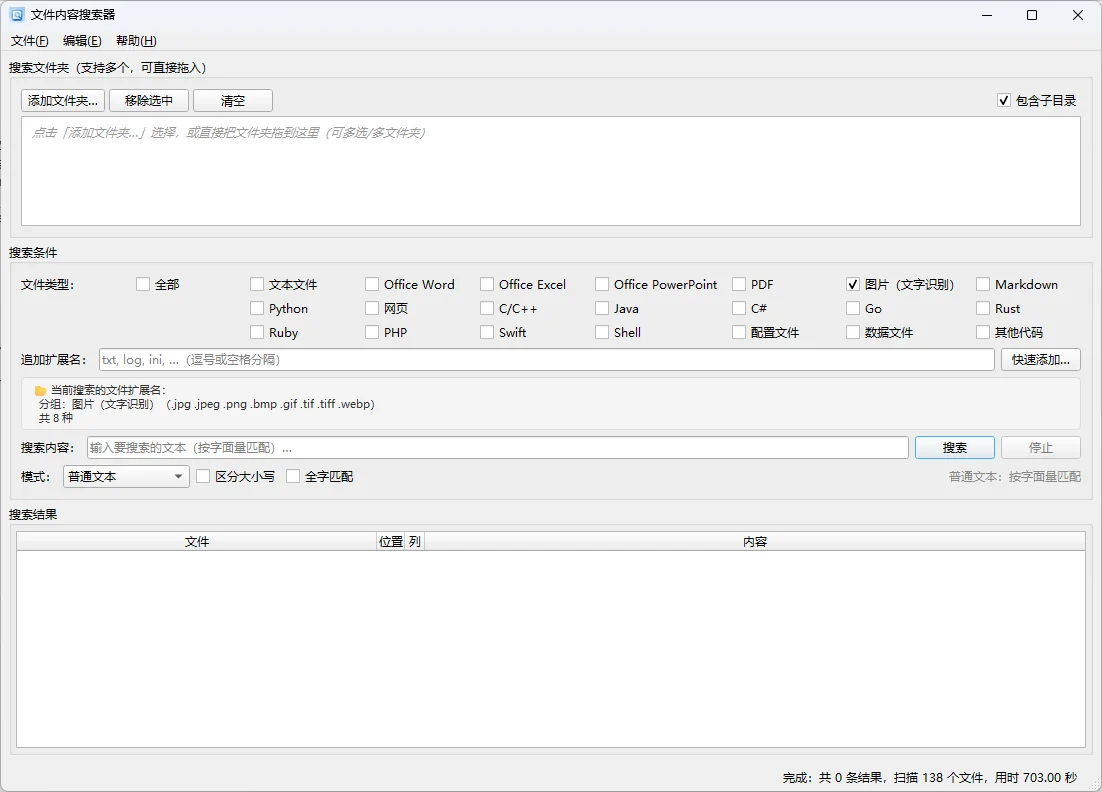The height and width of the screenshot is (792, 1102).
Task: Open the 文件(F) menu
Action: click(x=30, y=41)
